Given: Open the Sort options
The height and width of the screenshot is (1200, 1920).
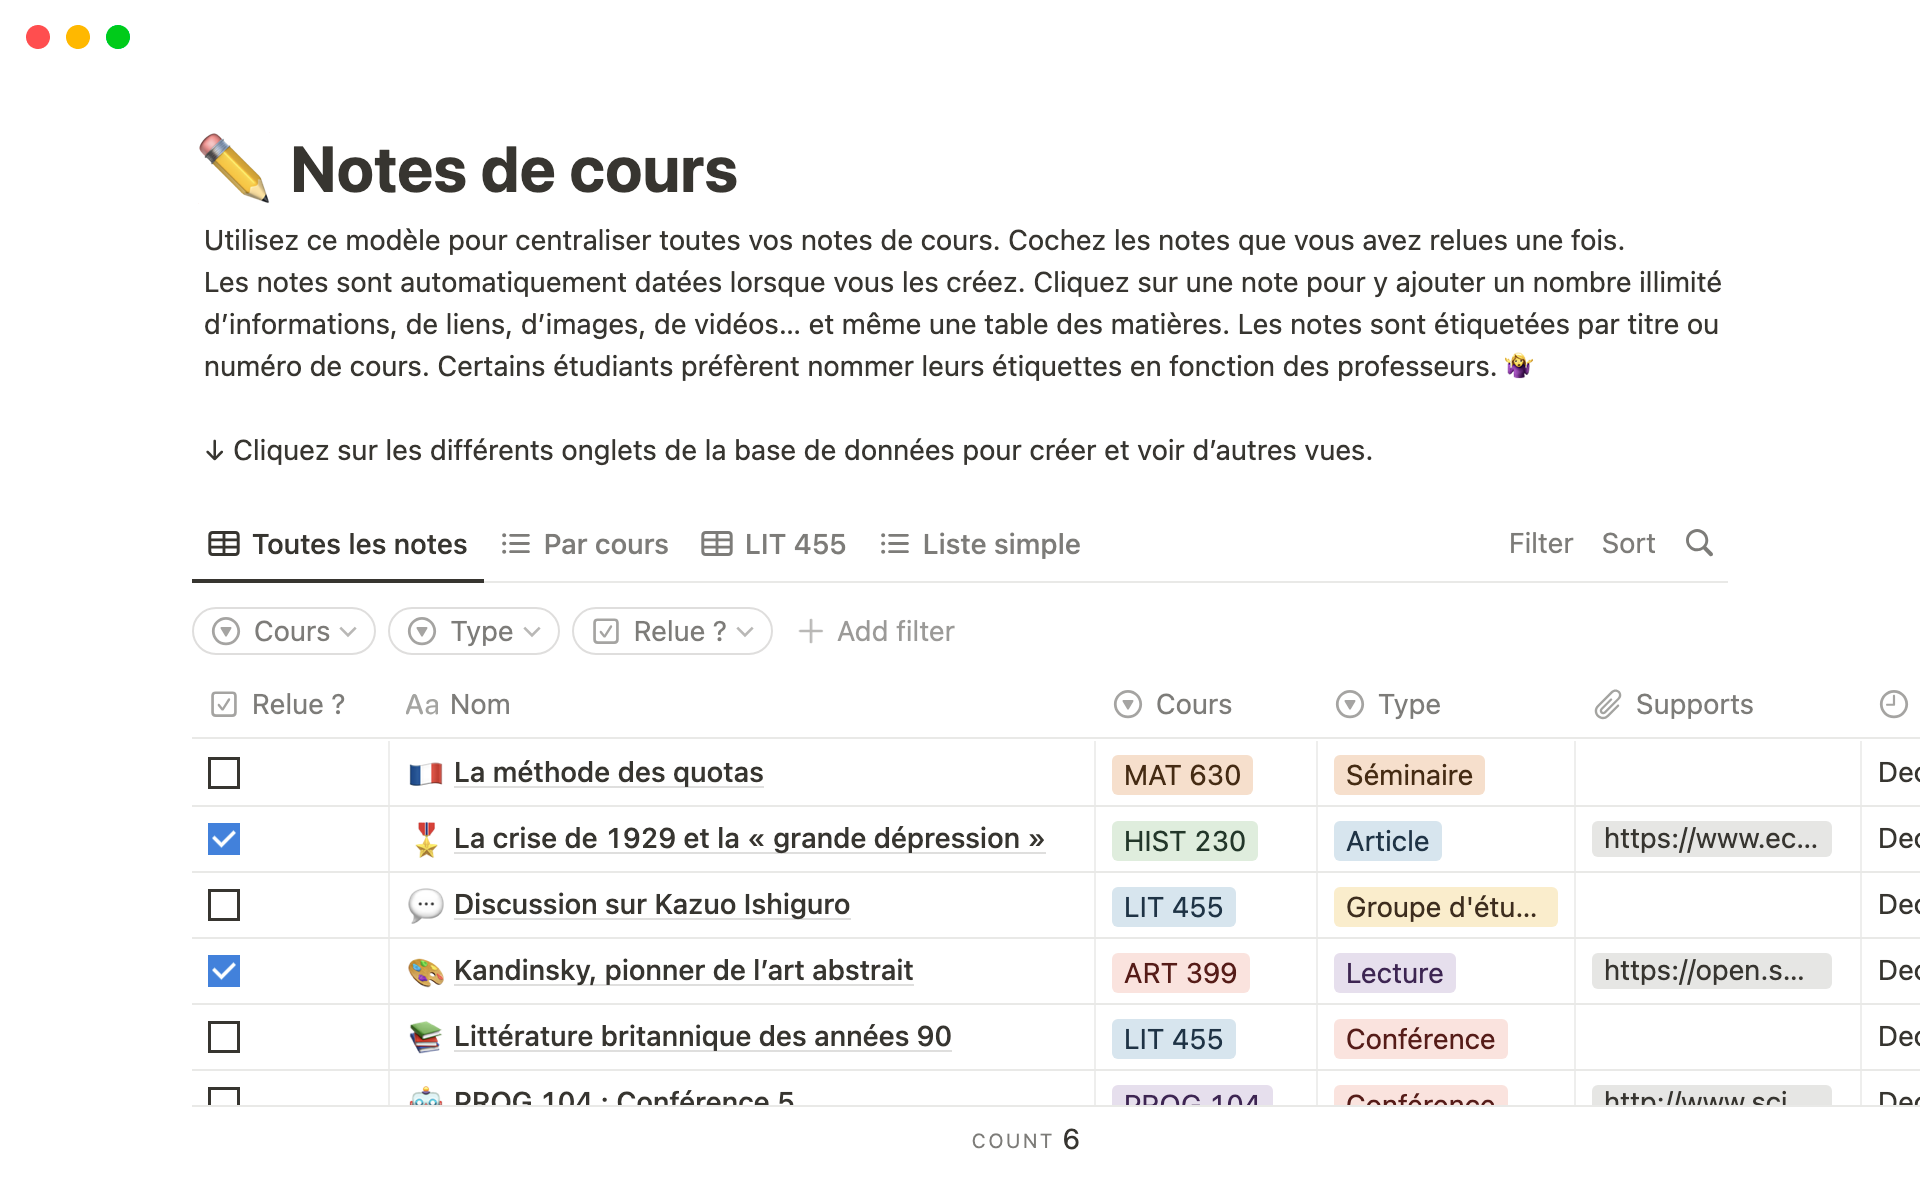Looking at the screenshot, I should (x=1628, y=543).
